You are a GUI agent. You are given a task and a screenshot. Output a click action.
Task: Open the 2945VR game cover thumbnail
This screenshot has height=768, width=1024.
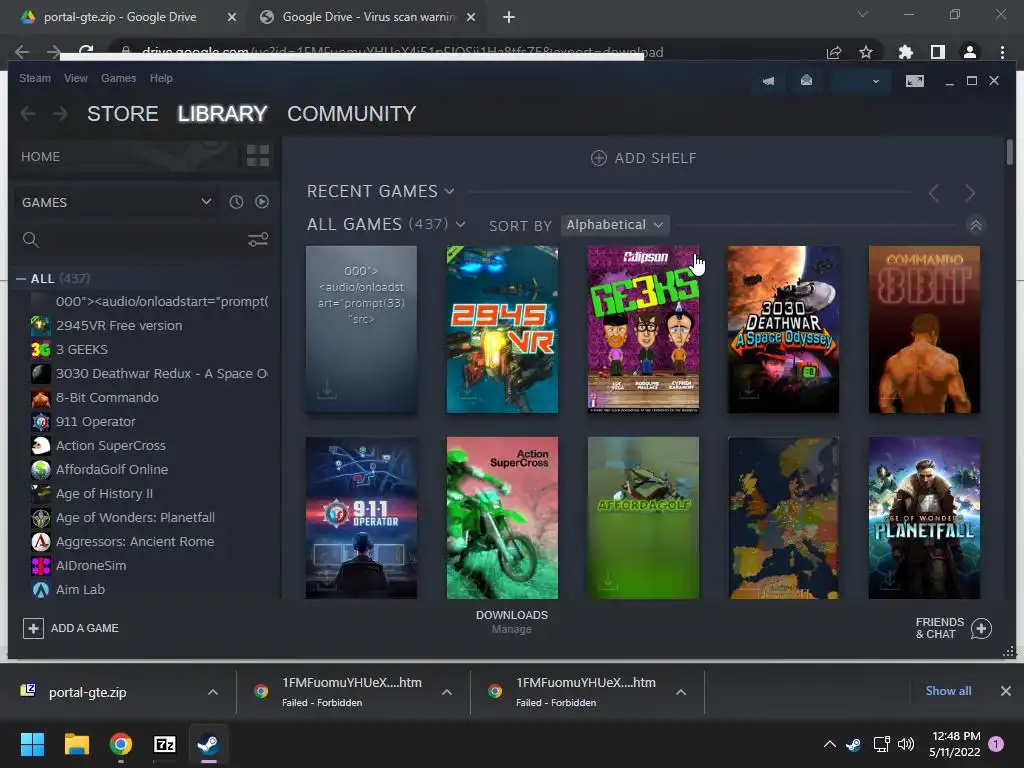(502, 329)
